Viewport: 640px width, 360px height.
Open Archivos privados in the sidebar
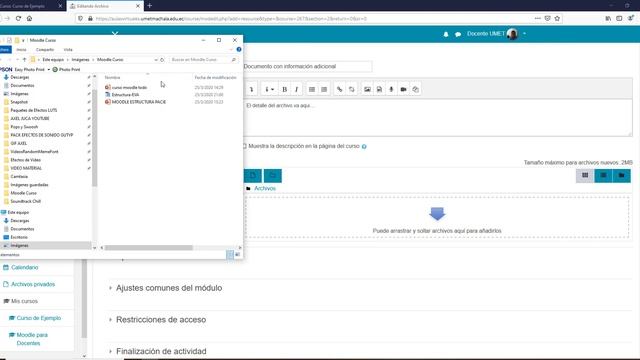(33, 284)
